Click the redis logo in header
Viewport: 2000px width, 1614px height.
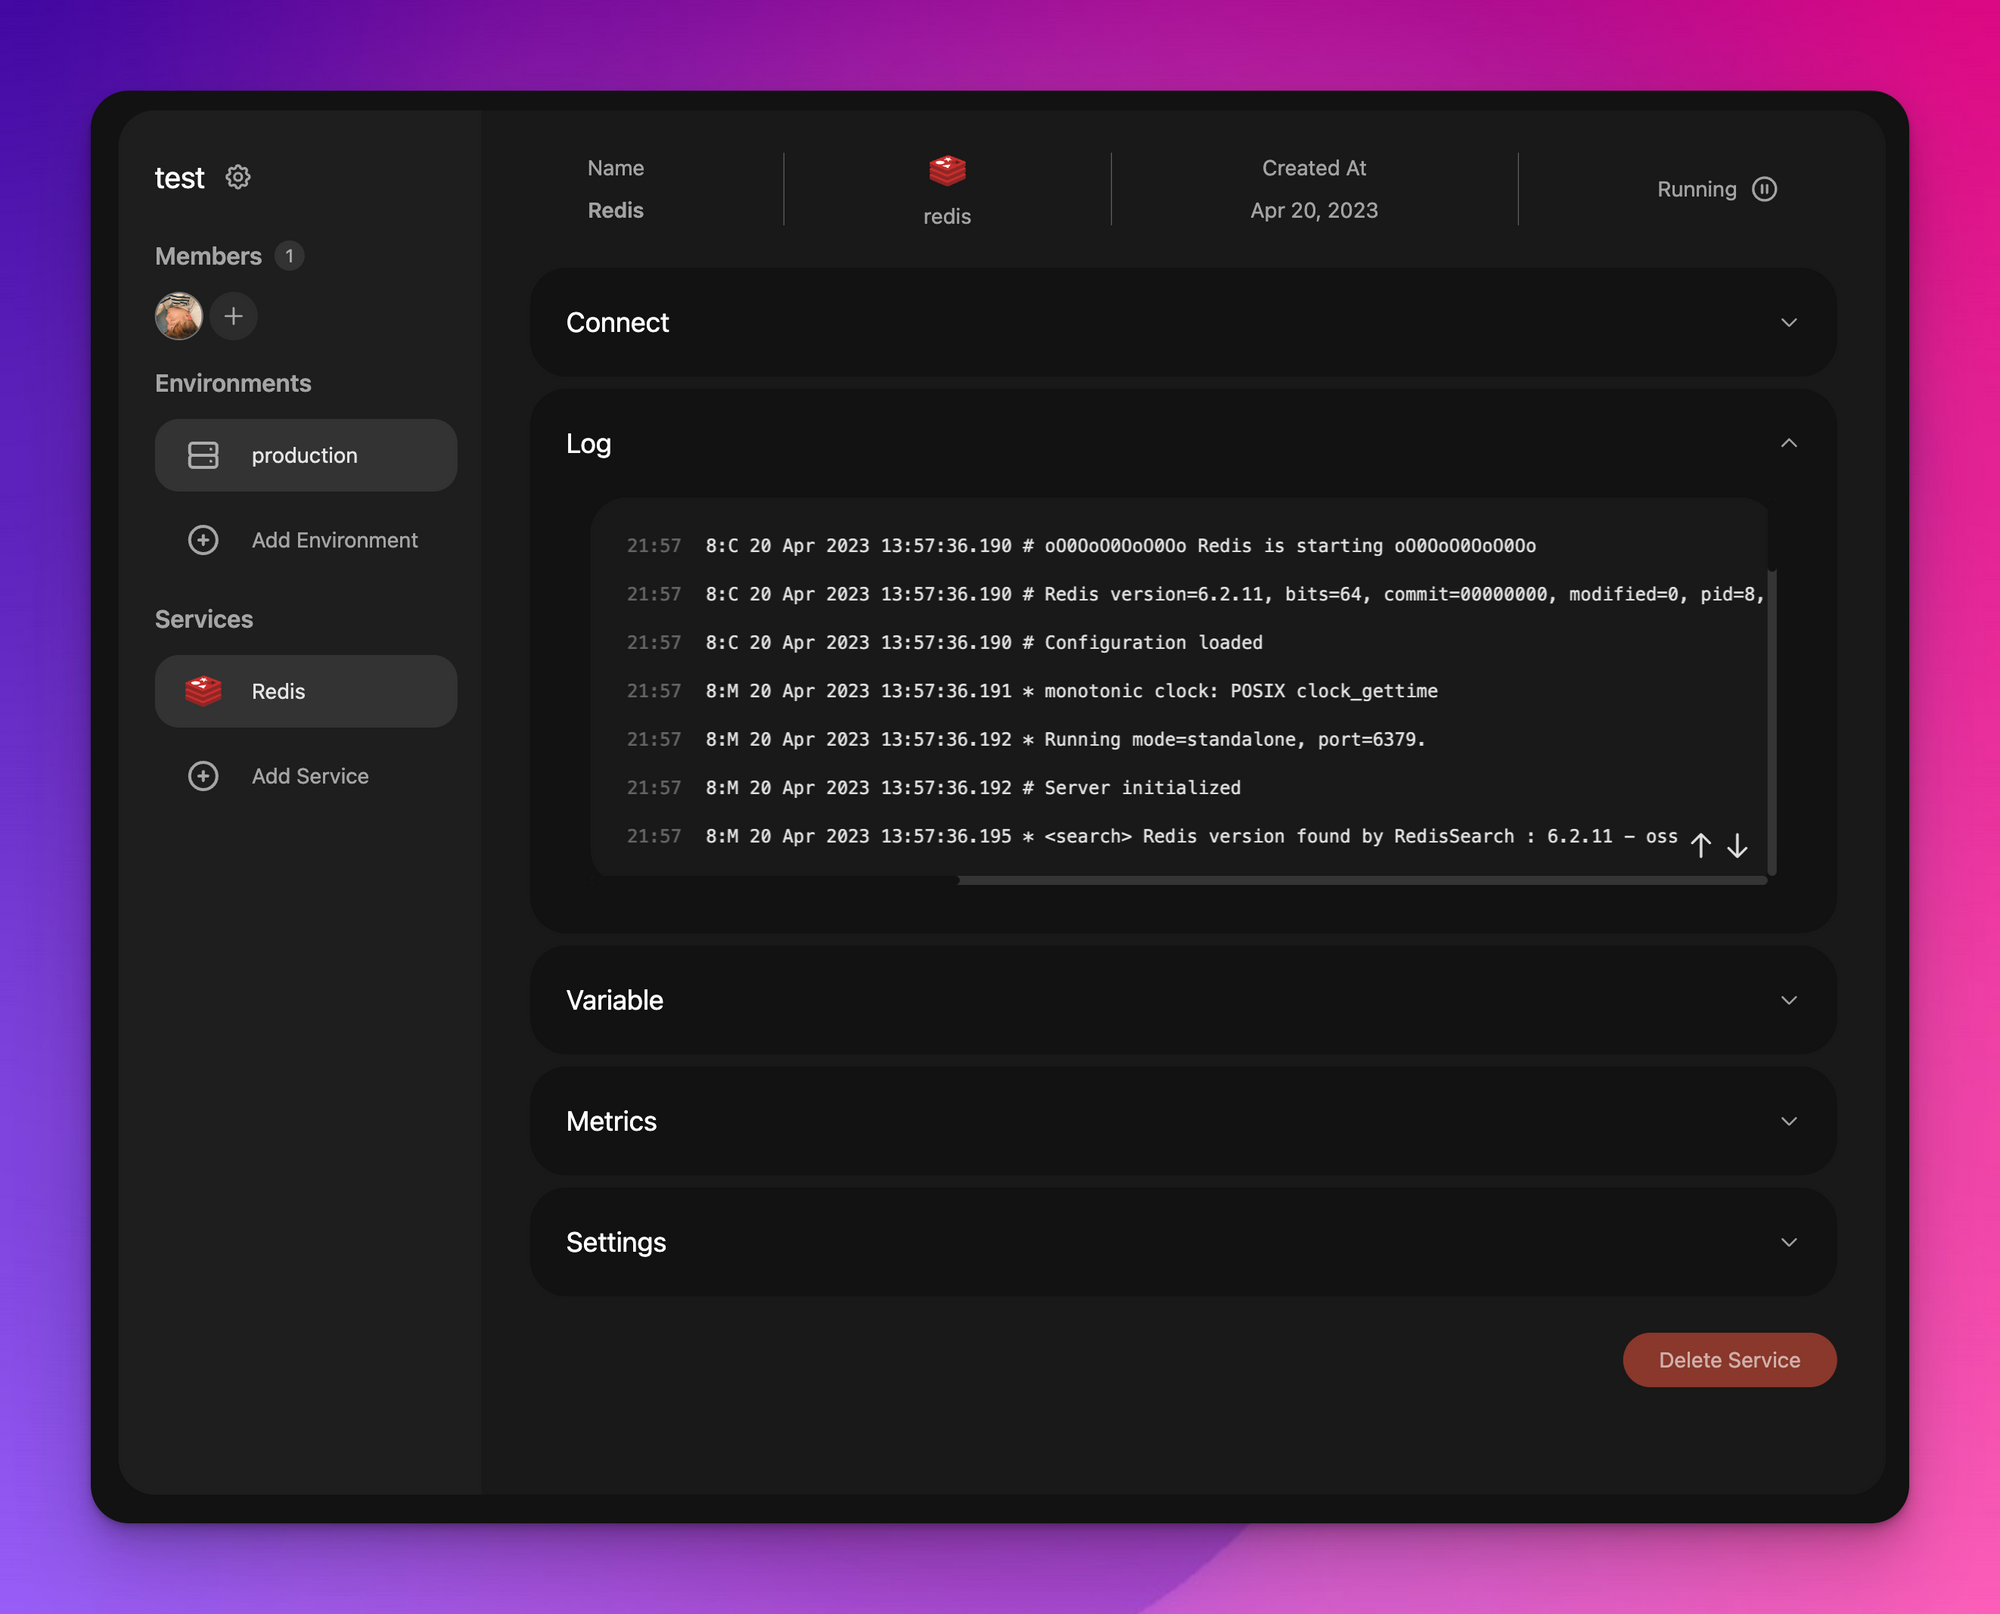[947, 170]
